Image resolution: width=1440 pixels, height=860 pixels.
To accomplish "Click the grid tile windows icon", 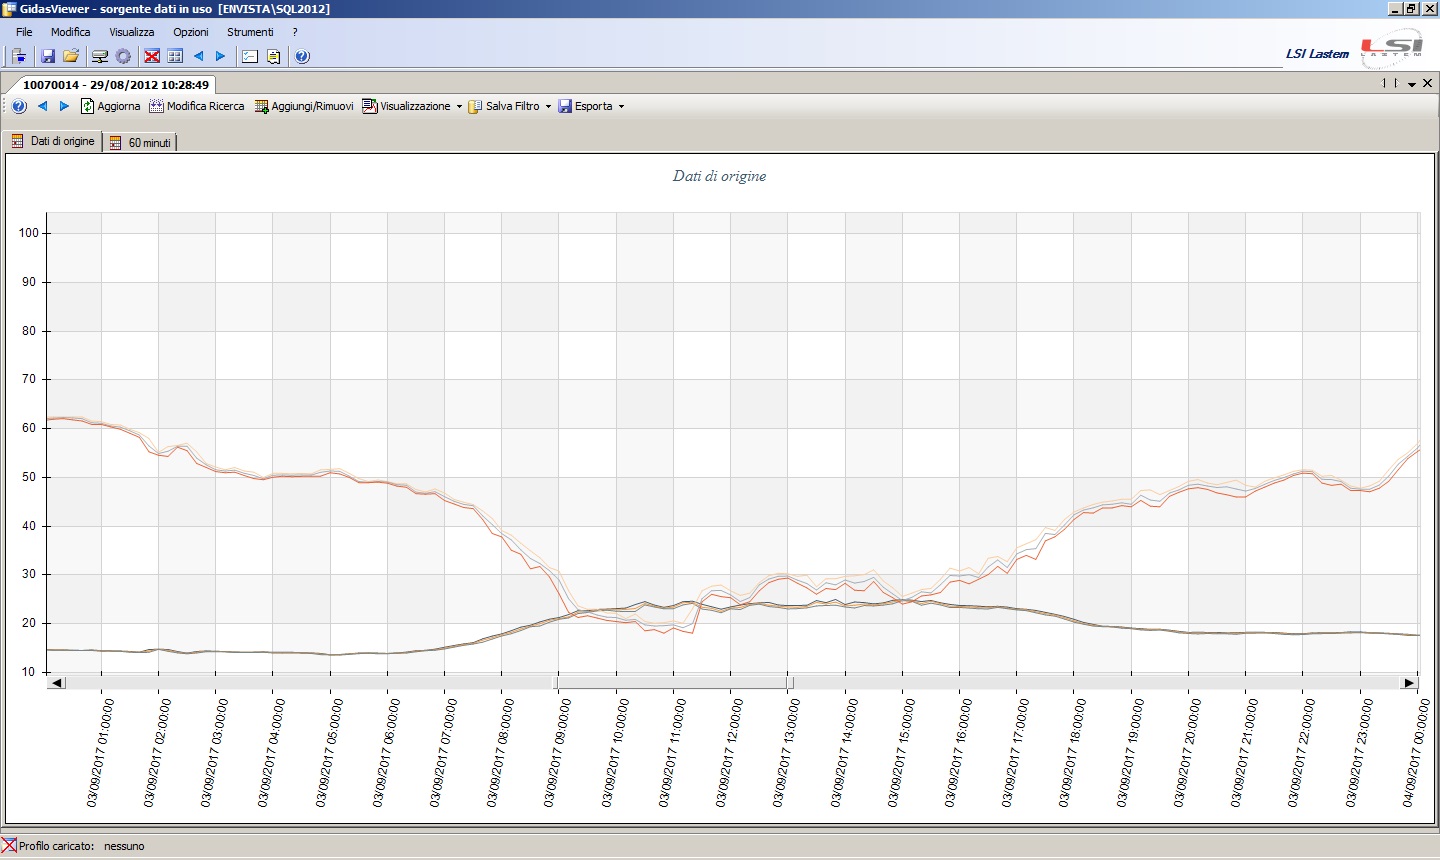I will point(175,56).
